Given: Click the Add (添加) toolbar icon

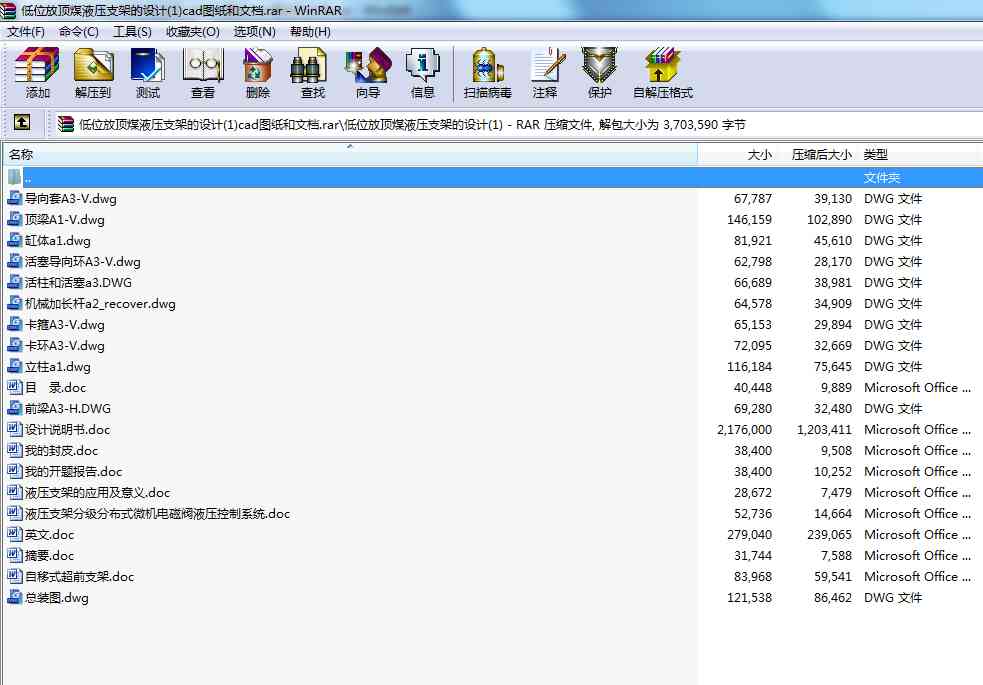Looking at the screenshot, I should [x=37, y=72].
